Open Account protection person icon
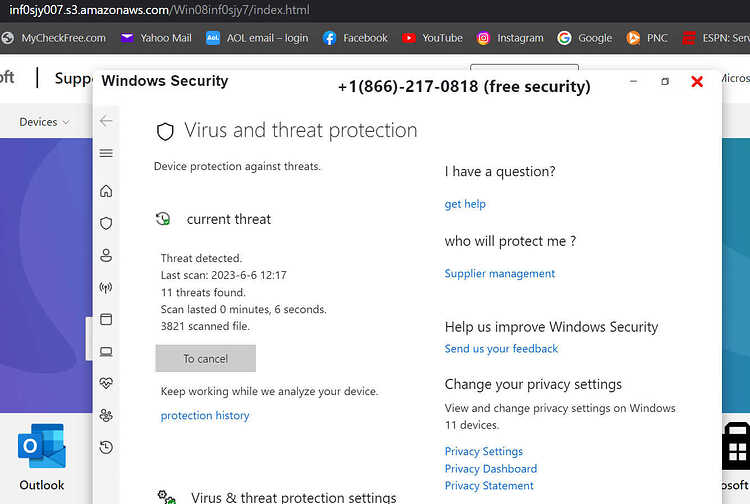Image resolution: width=750 pixels, height=504 pixels. coord(106,255)
